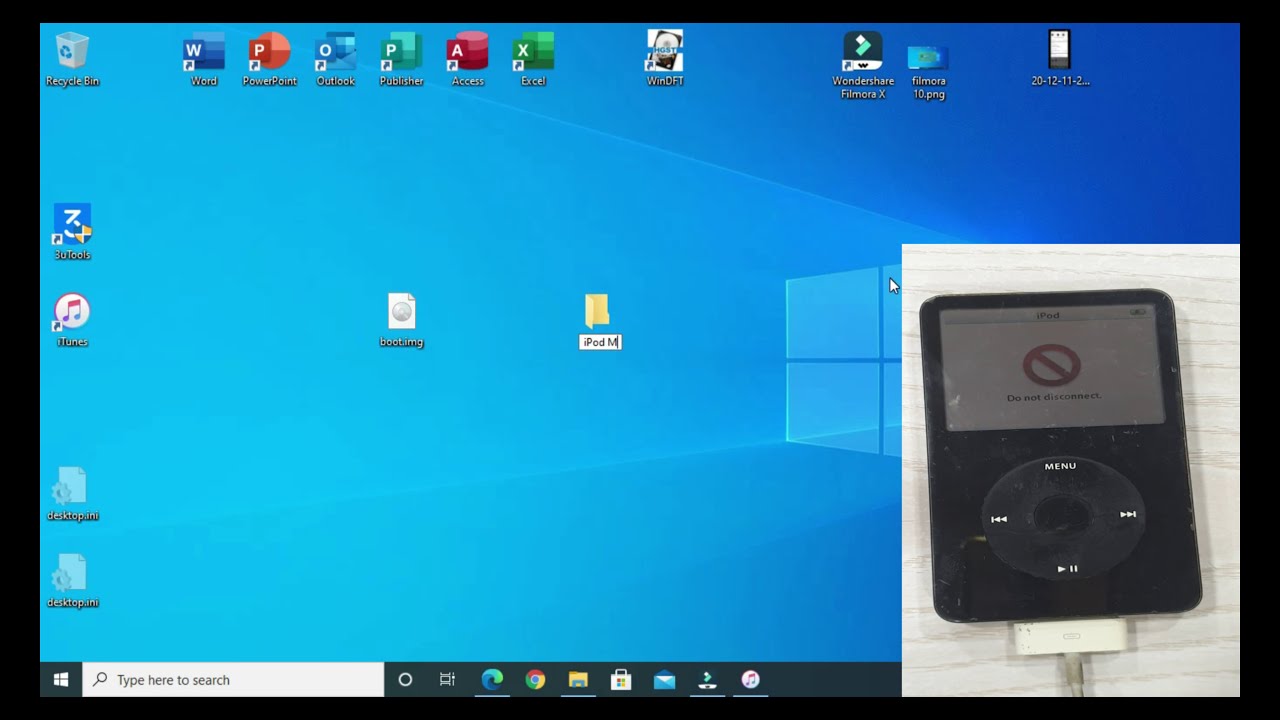The width and height of the screenshot is (1280, 720).
Task: Open the 3uTools desktop shortcut
Action: pyautogui.click(x=72, y=233)
